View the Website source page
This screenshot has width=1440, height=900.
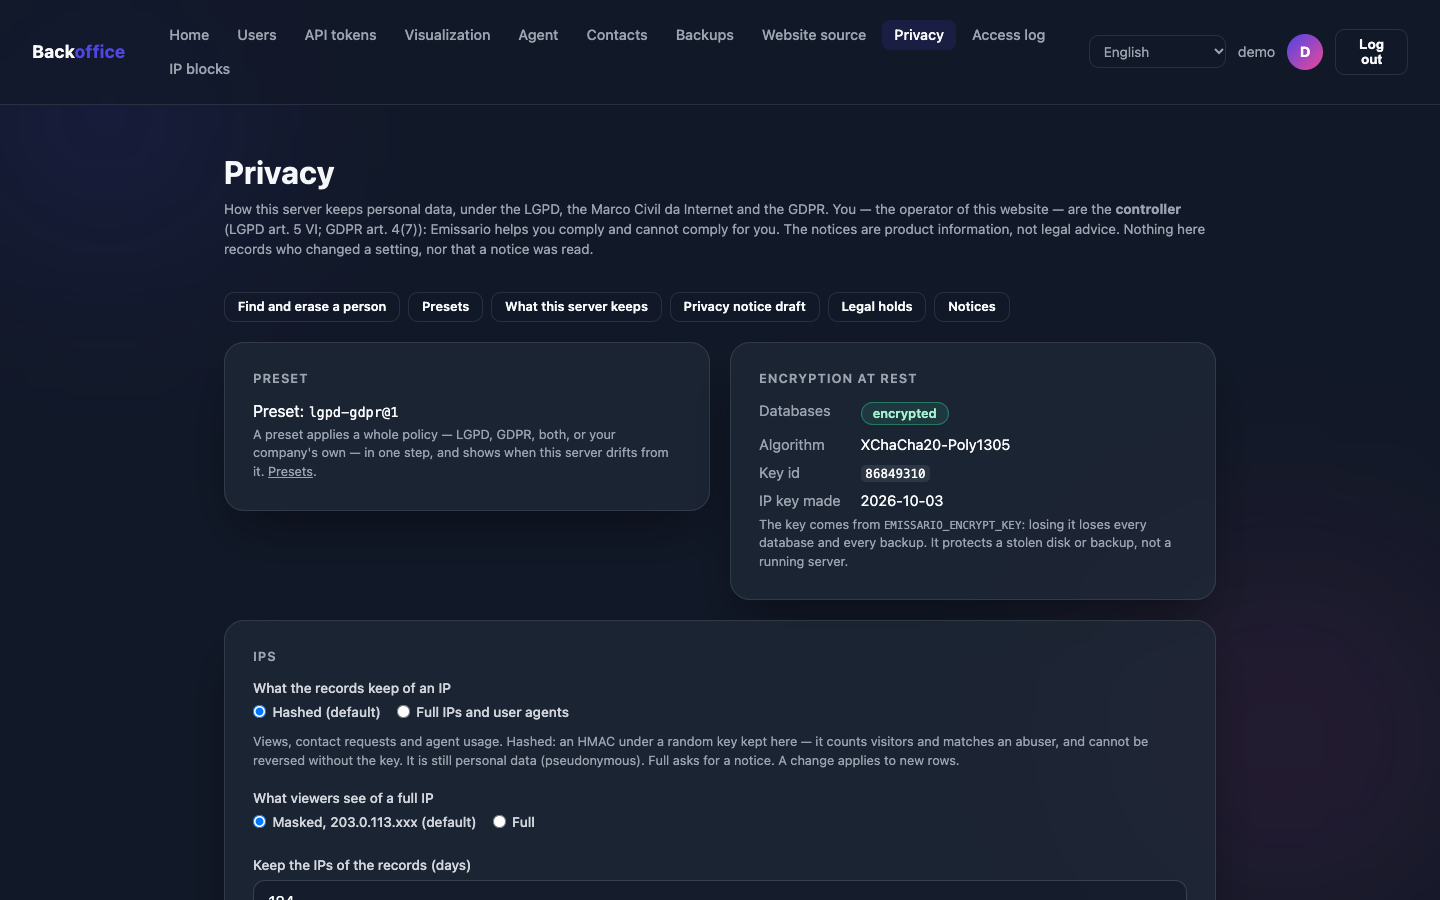tap(814, 35)
